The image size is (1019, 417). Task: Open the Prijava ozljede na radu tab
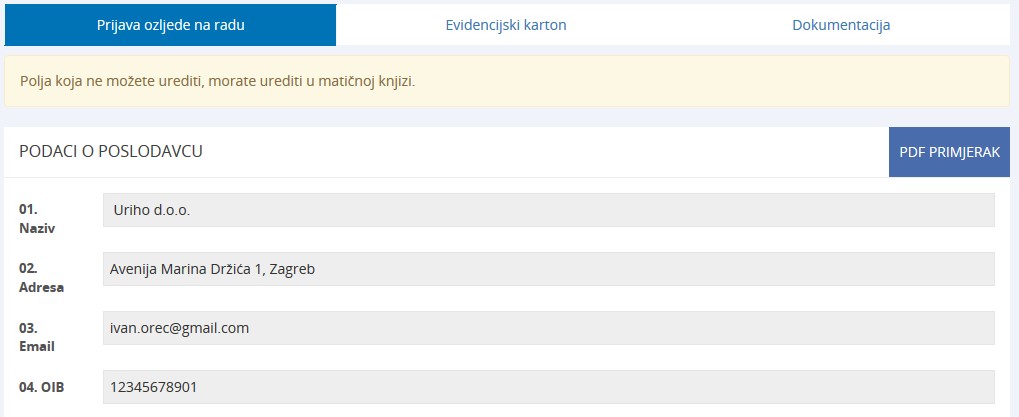click(x=170, y=25)
